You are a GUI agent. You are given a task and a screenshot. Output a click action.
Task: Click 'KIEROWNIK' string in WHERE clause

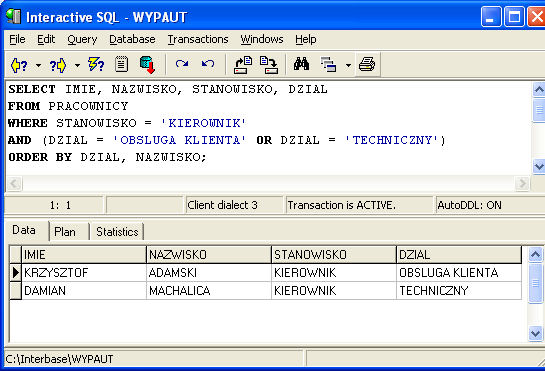coord(203,123)
